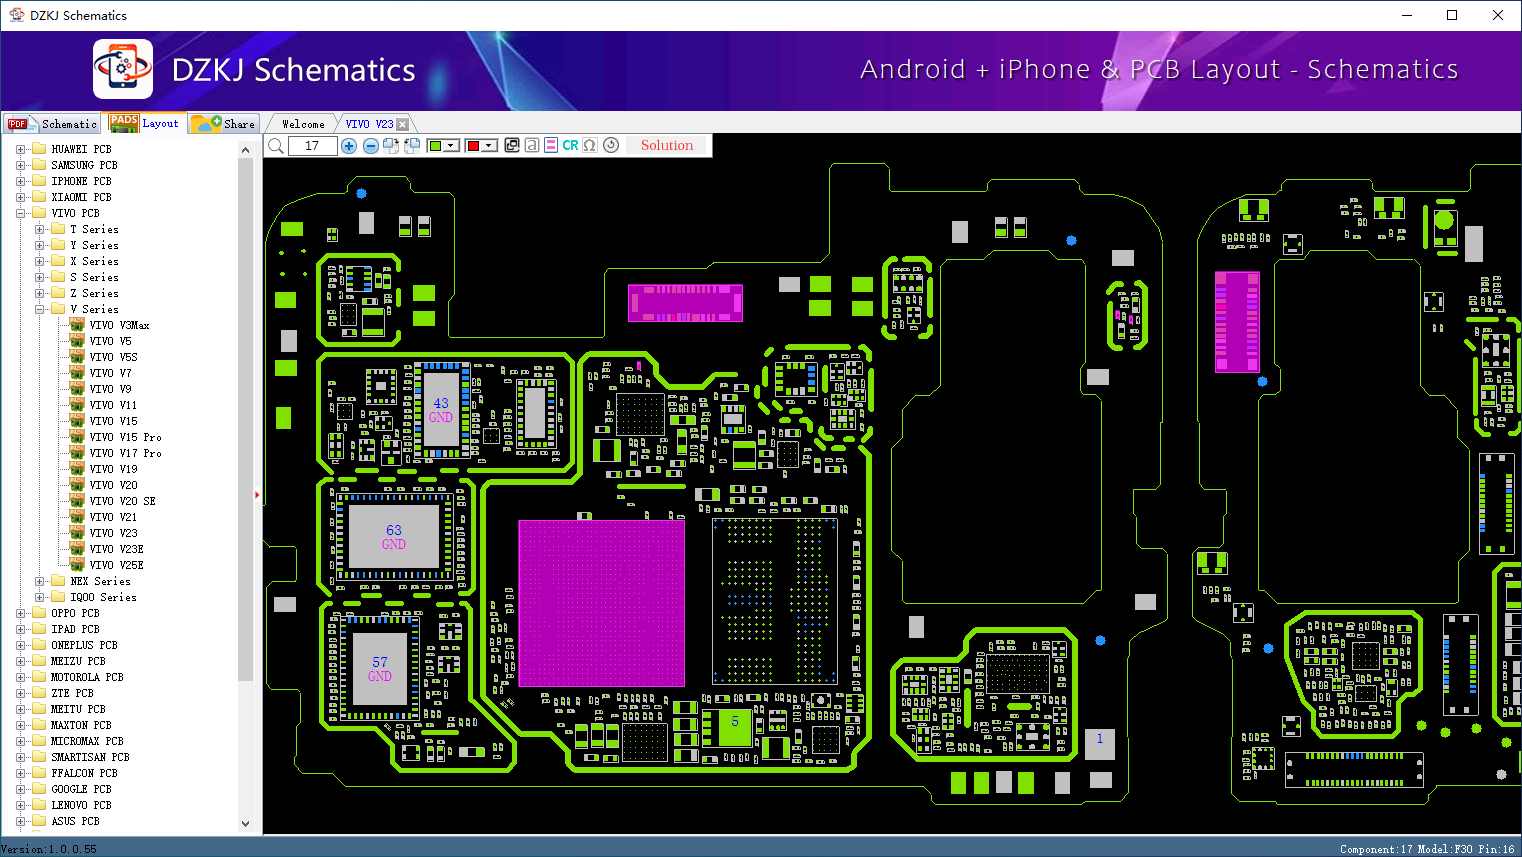Switch to the Schematic tab
This screenshot has height=857, width=1522.
click(x=52, y=124)
